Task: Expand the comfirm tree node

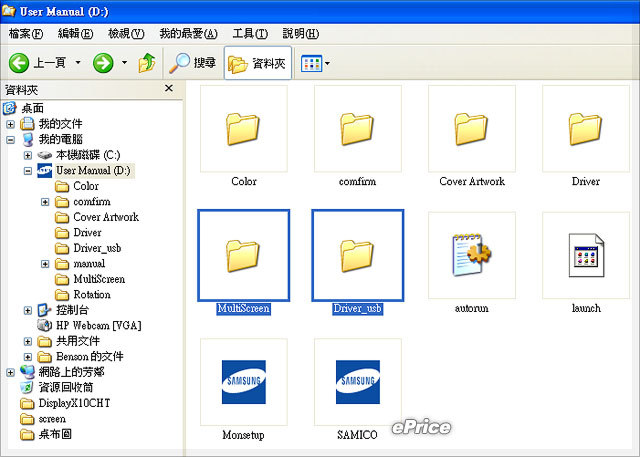Action: (45, 202)
